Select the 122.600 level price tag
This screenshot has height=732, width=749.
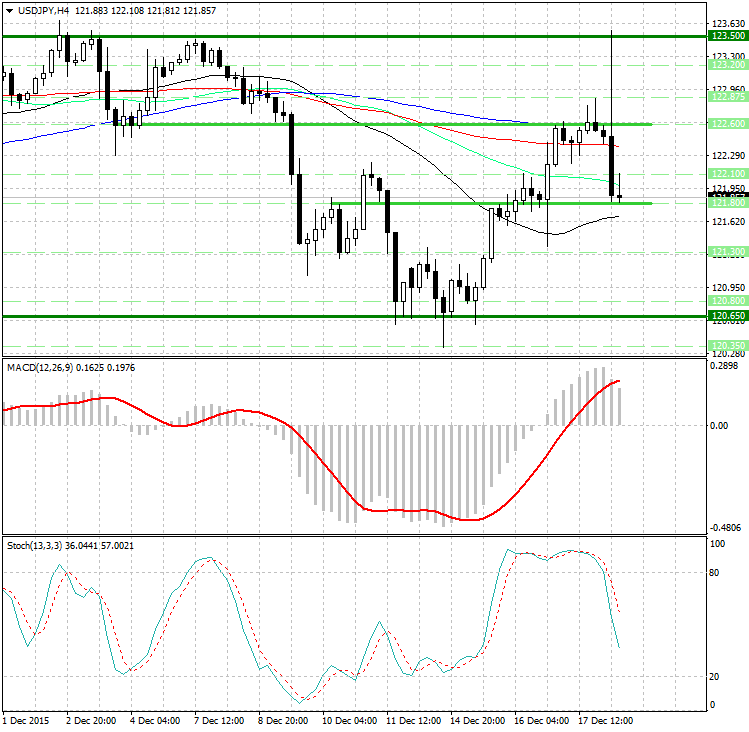click(x=728, y=124)
